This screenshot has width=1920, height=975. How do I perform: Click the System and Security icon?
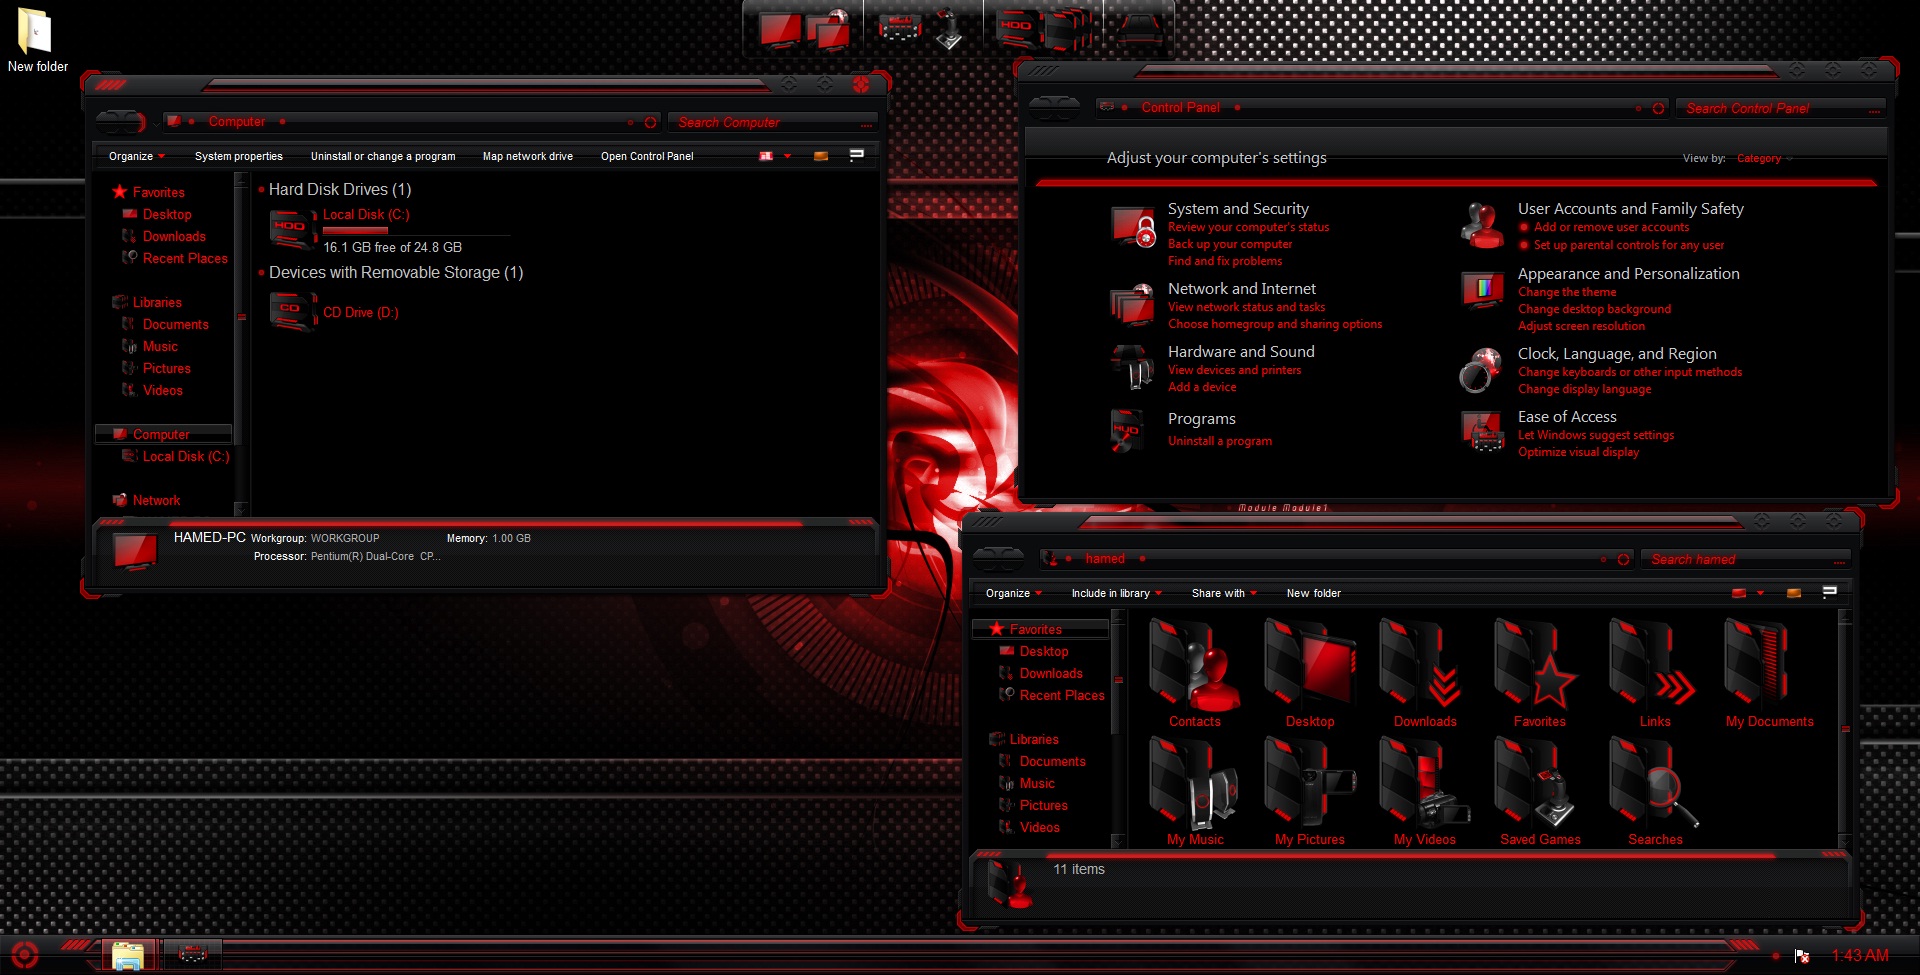tap(1134, 228)
